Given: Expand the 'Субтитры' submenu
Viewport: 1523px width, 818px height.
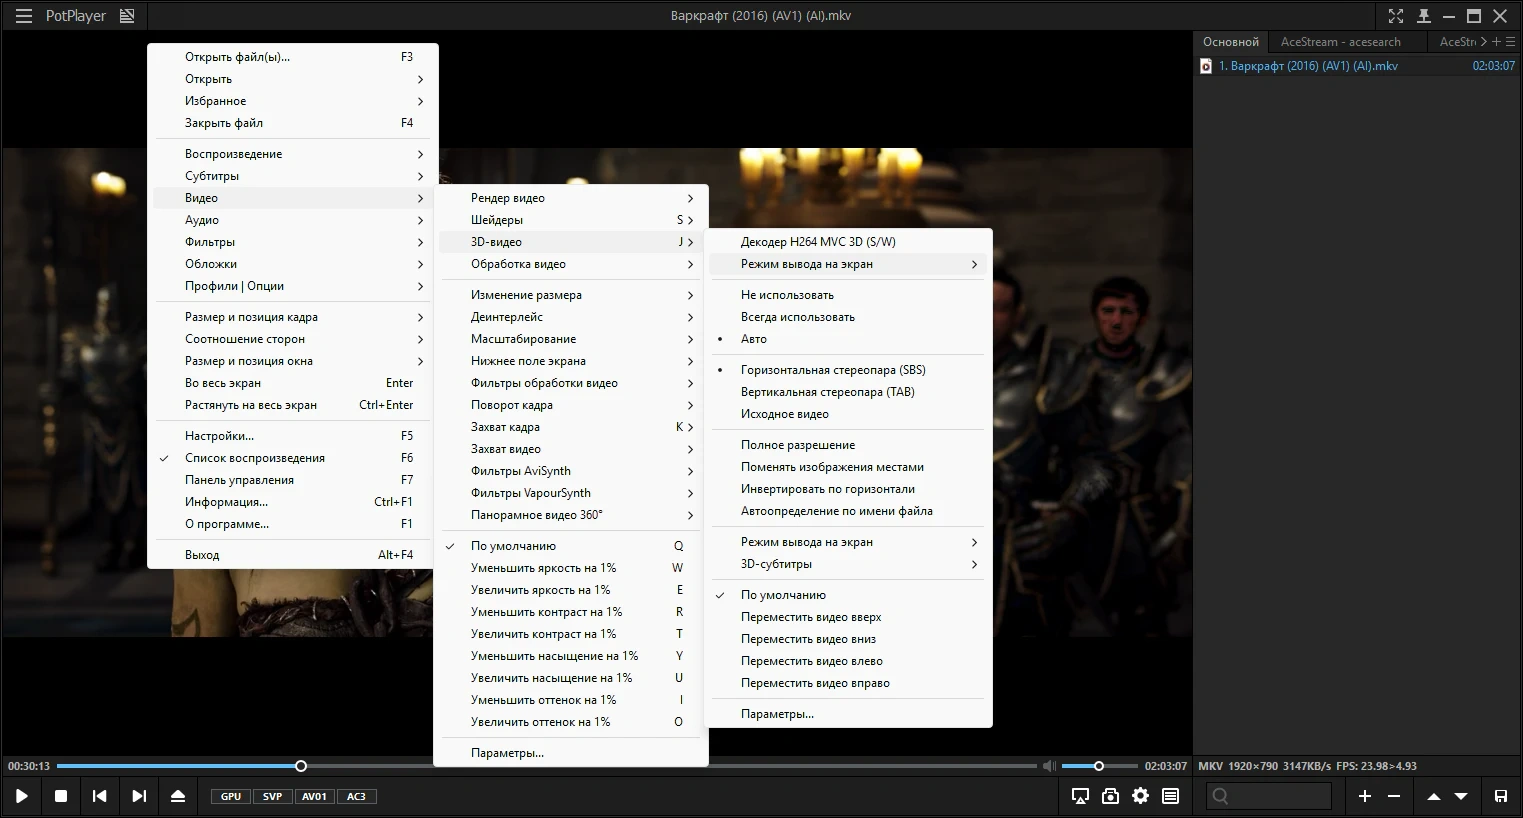Looking at the screenshot, I should point(292,176).
